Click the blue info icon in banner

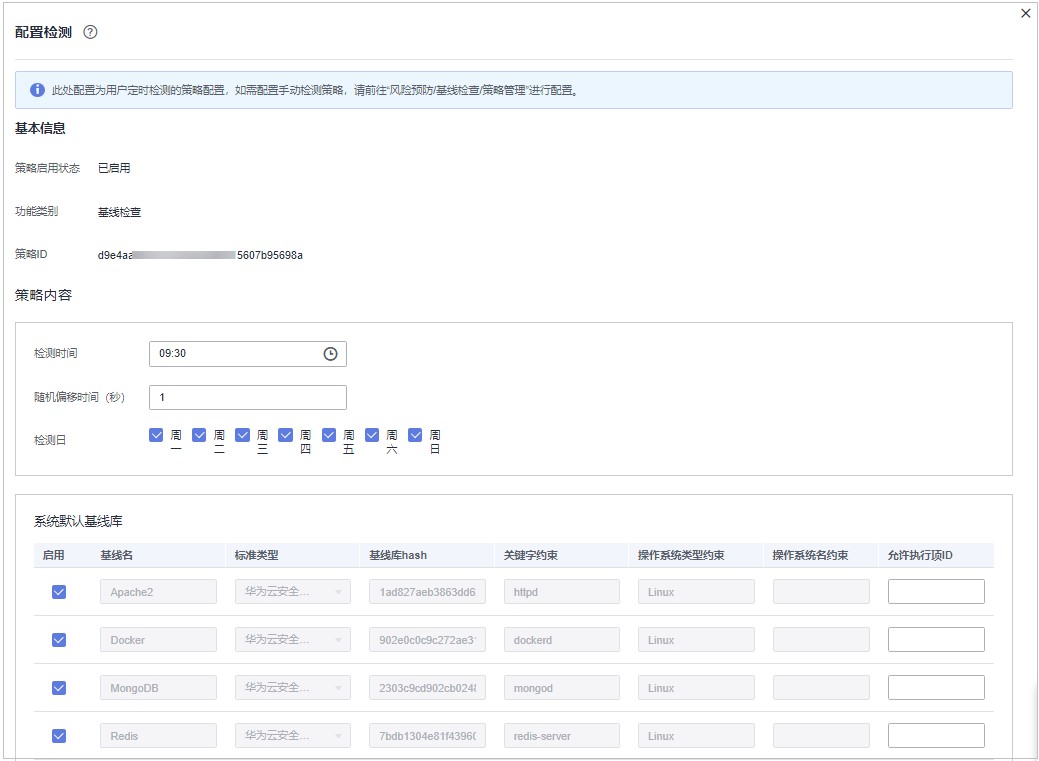tap(37, 90)
